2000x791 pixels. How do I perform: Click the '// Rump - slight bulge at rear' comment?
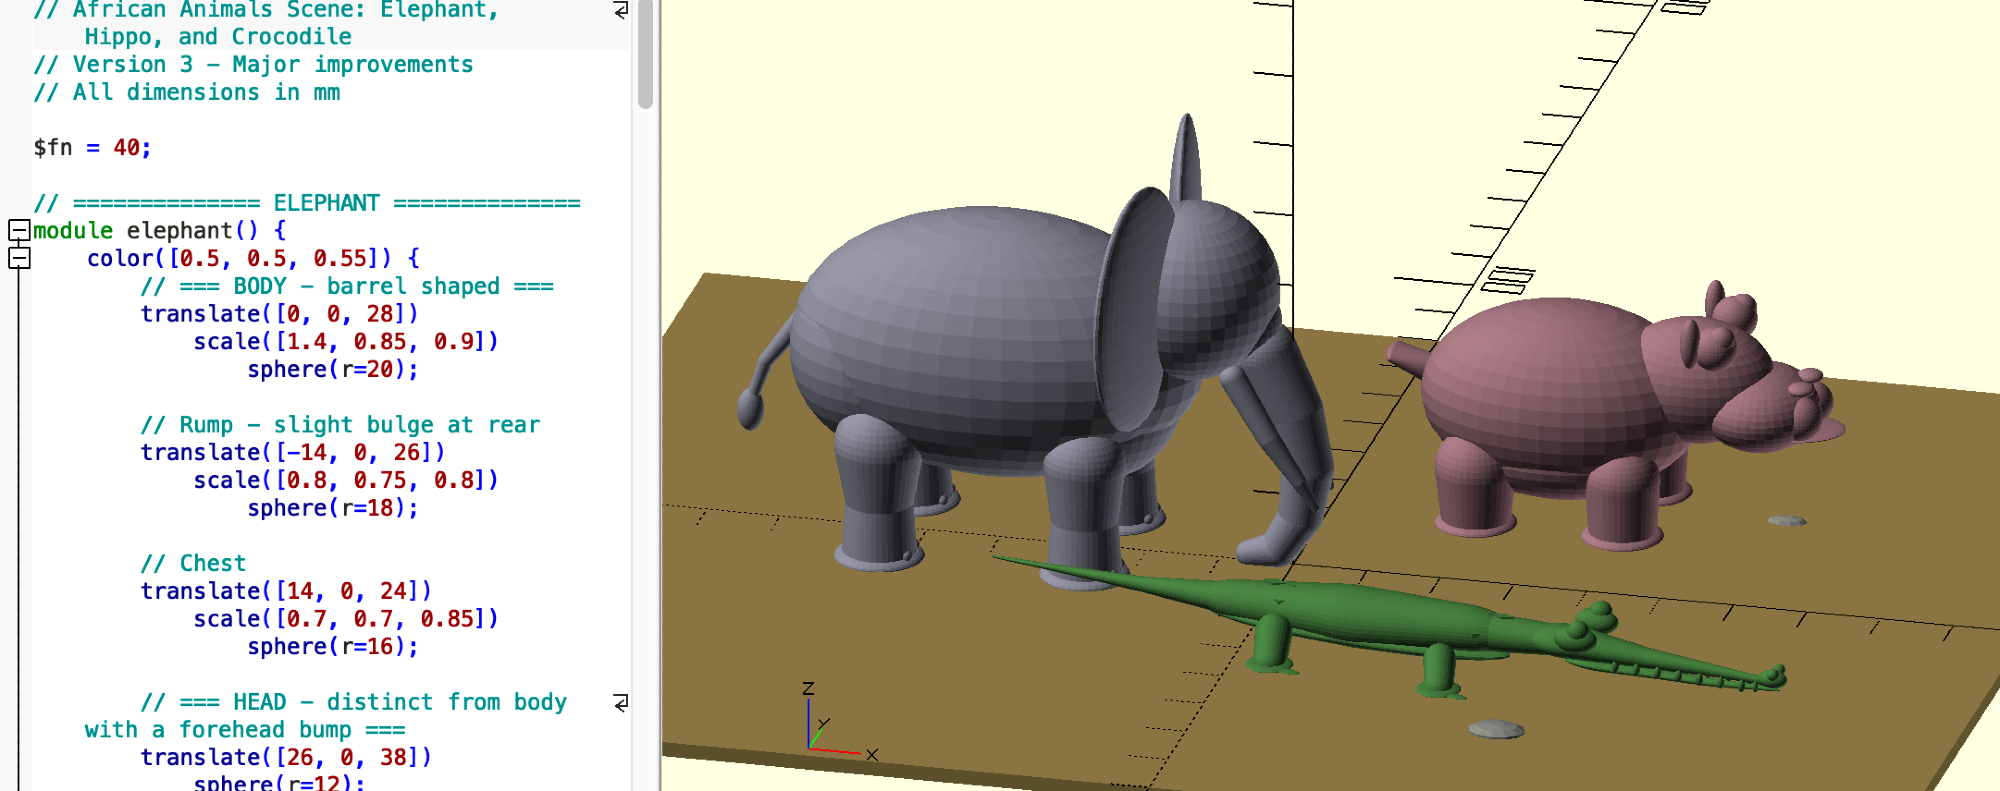tap(340, 425)
